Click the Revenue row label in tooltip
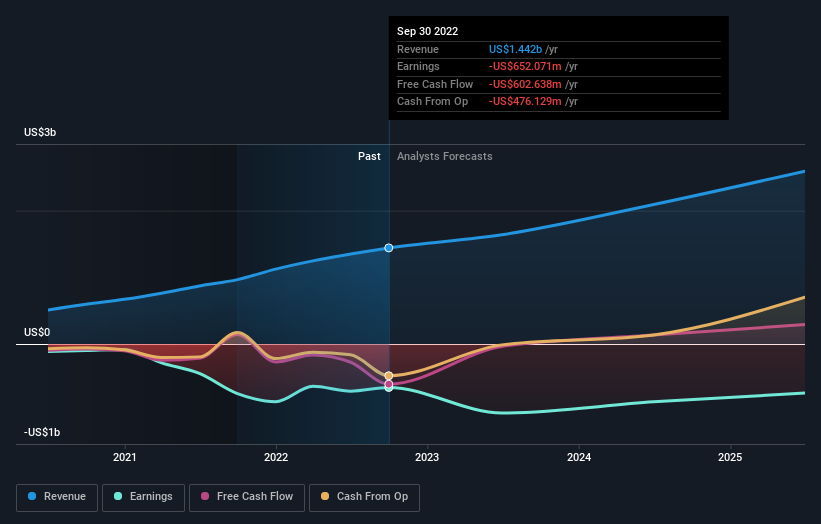The height and width of the screenshot is (524, 821). [418, 49]
